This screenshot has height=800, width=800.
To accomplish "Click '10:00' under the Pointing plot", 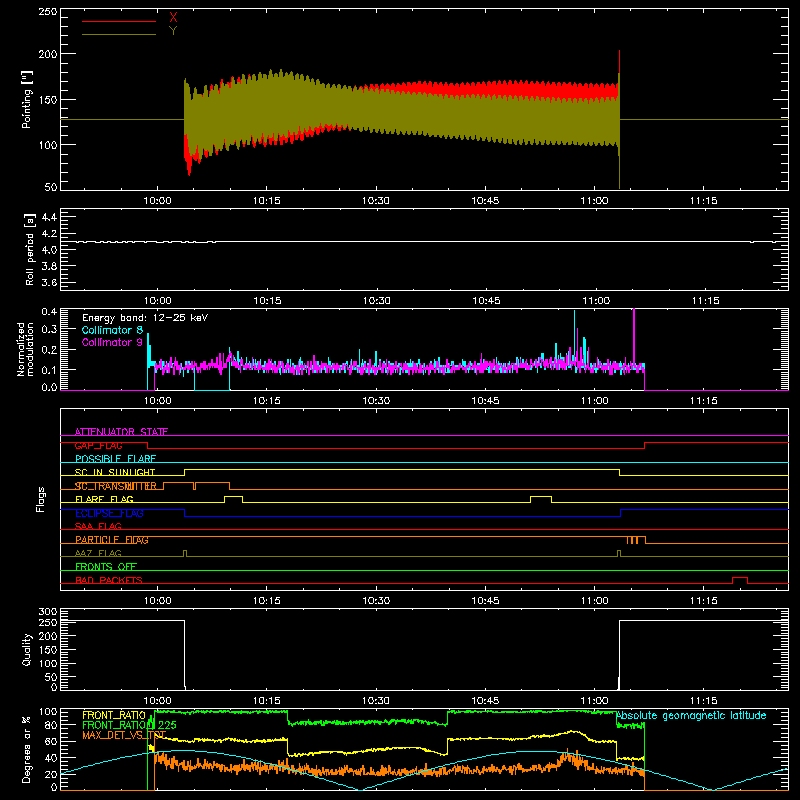I will 157,201.
